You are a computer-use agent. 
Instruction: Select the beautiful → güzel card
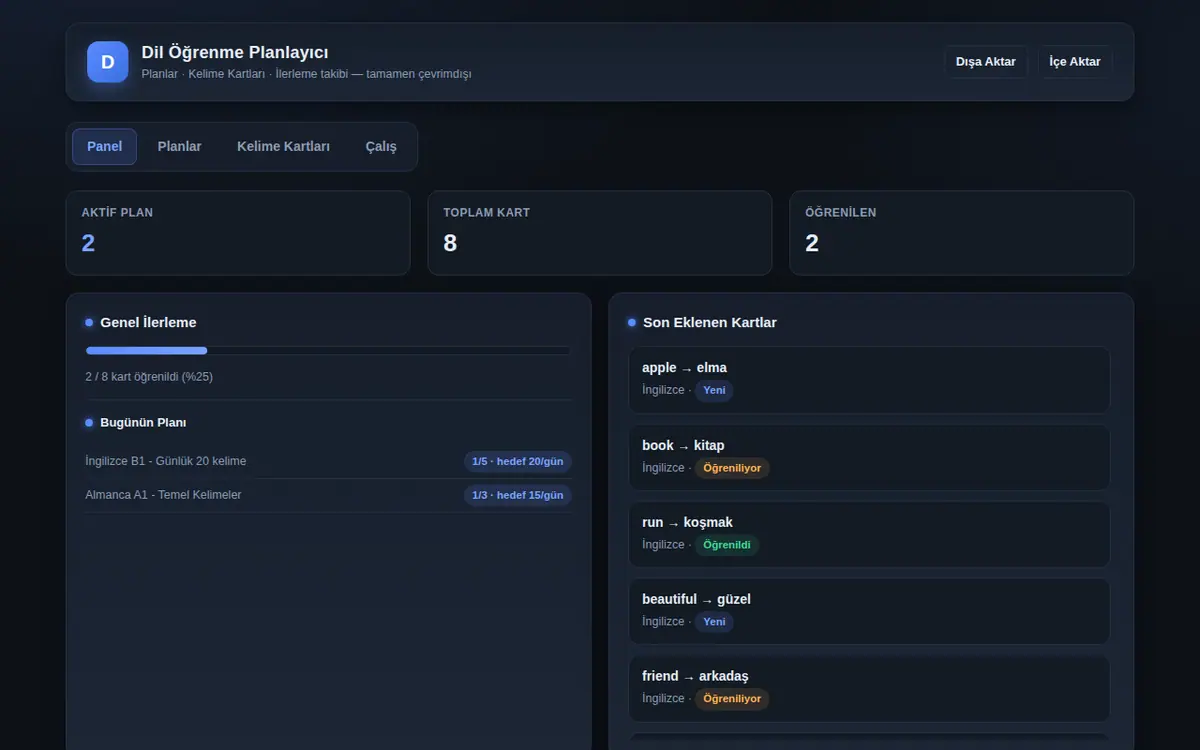[x=869, y=611]
